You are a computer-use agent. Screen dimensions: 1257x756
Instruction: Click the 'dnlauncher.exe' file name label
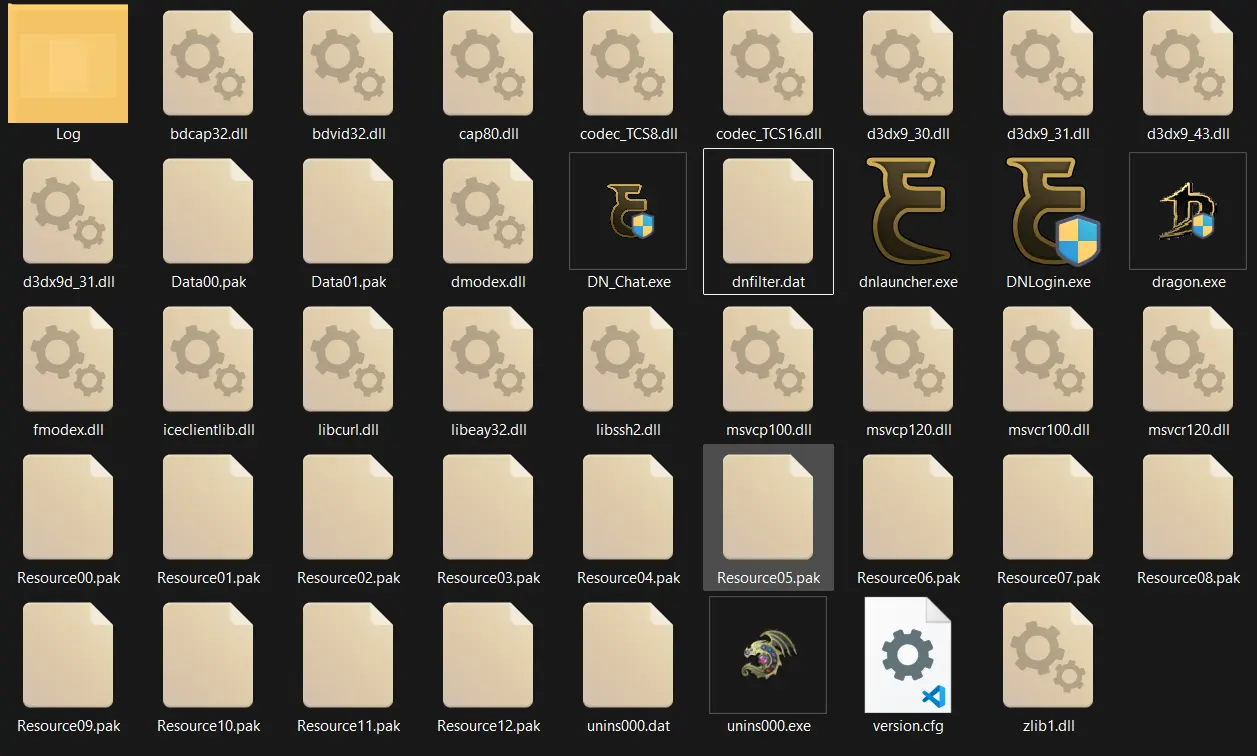click(908, 282)
